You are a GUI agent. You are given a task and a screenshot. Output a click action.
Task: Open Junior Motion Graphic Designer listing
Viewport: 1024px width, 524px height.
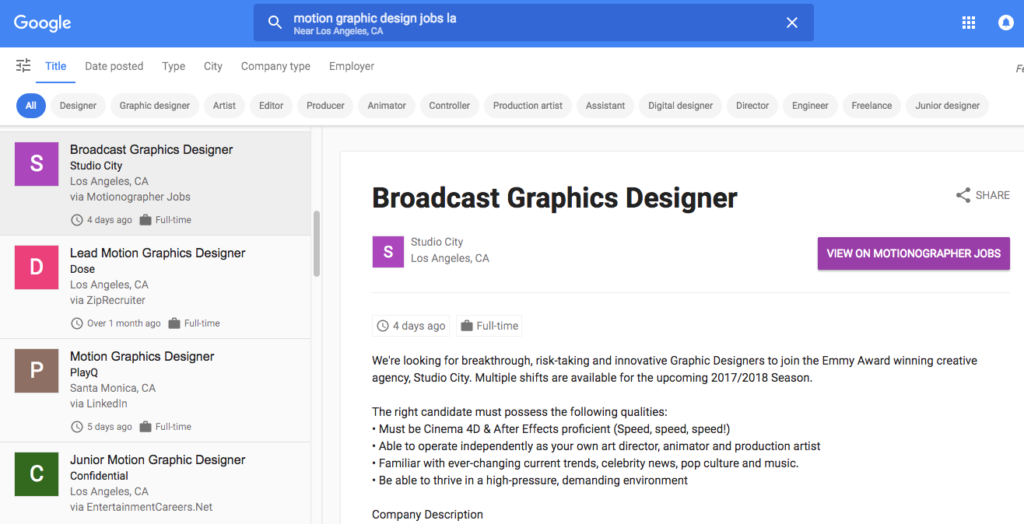click(x=155, y=483)
